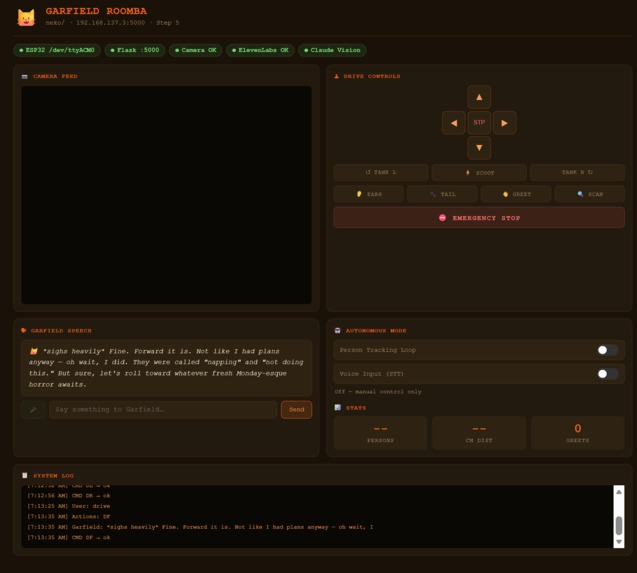The width and height of the screenshot is (637, 573).
Task: Reverse with the down arrow
Action: click(x=479, y=148)
